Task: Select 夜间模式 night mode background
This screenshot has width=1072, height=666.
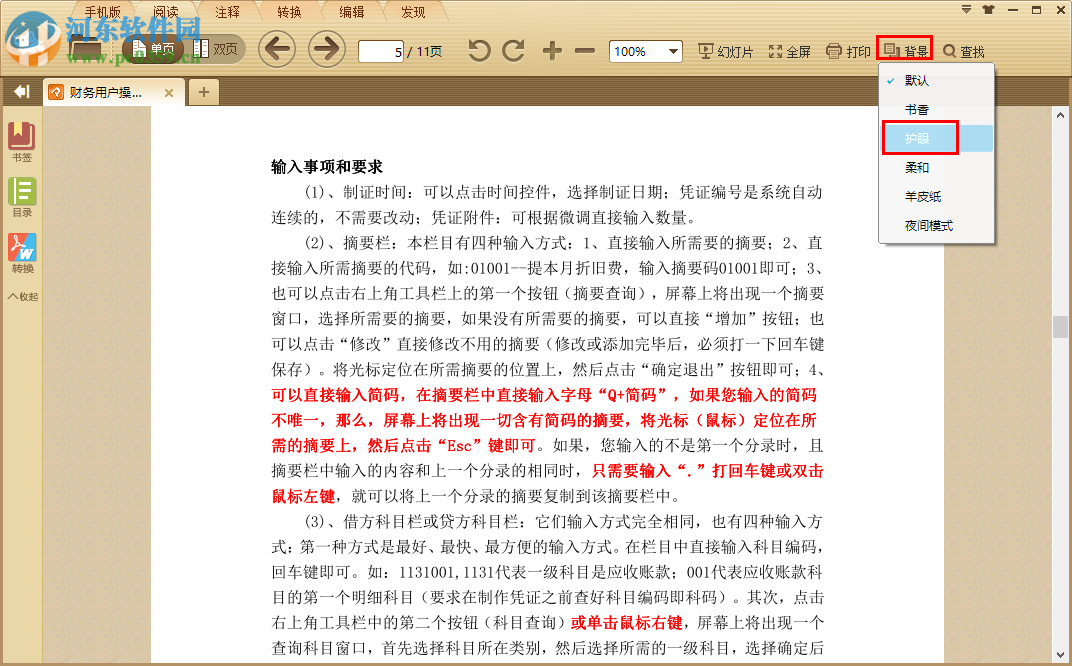Action: [x=926, y=227]
